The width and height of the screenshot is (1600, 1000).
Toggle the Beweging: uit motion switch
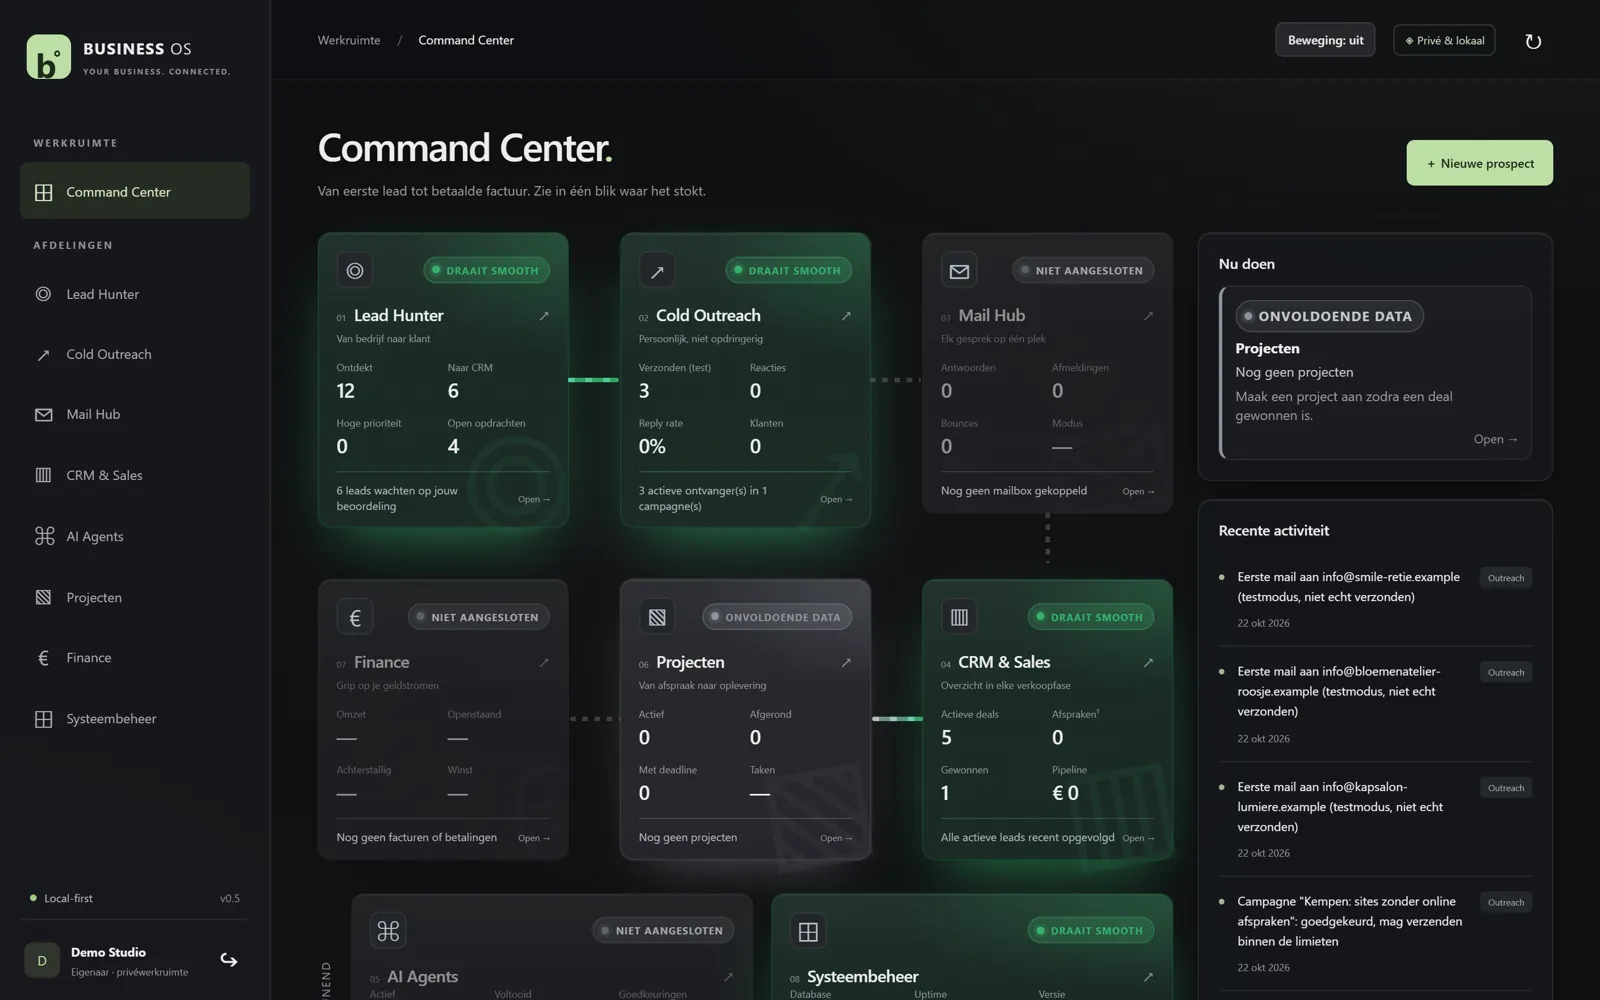click(x=1325, y=40)
